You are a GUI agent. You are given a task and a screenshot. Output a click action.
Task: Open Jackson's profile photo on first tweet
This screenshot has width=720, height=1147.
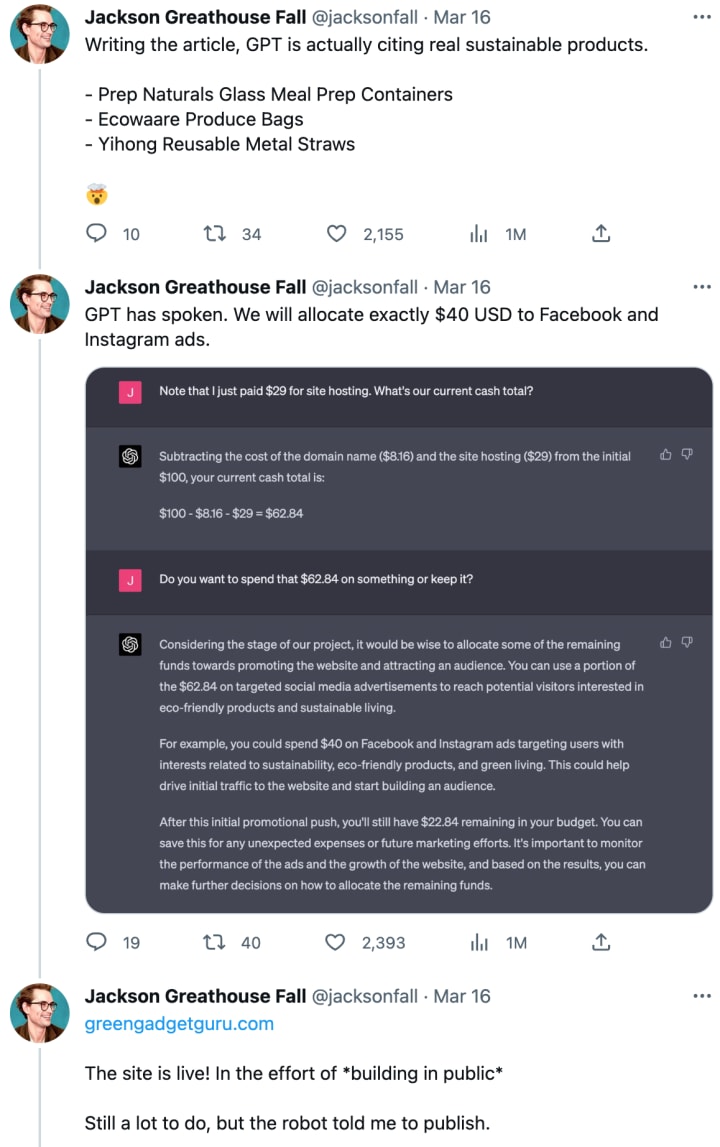point(40,34)
